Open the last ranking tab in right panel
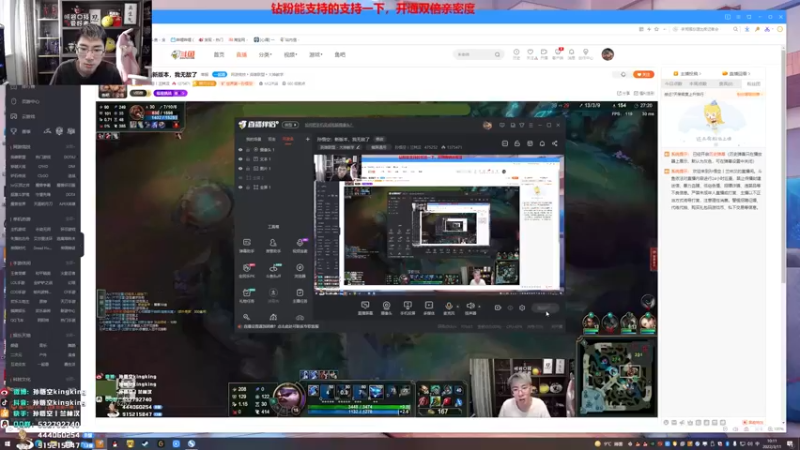Image resolution: width=800 pixels, height=450 pixels. click(x=753, y=84)
